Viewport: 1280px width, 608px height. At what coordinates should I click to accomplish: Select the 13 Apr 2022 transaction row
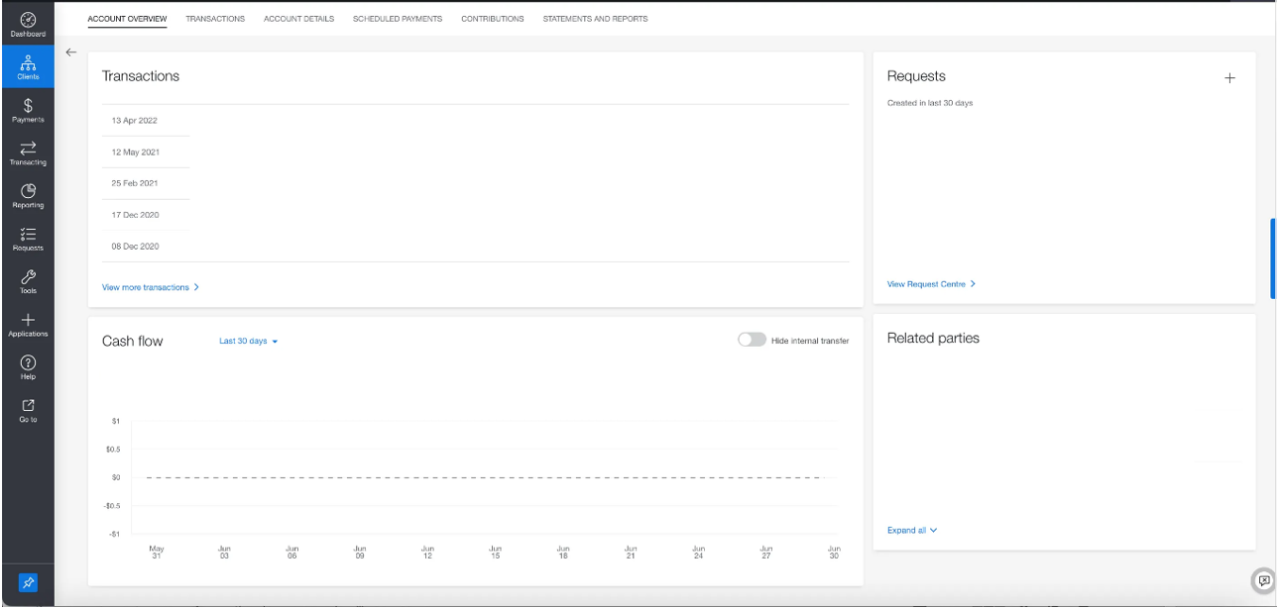tap(476, 120)
